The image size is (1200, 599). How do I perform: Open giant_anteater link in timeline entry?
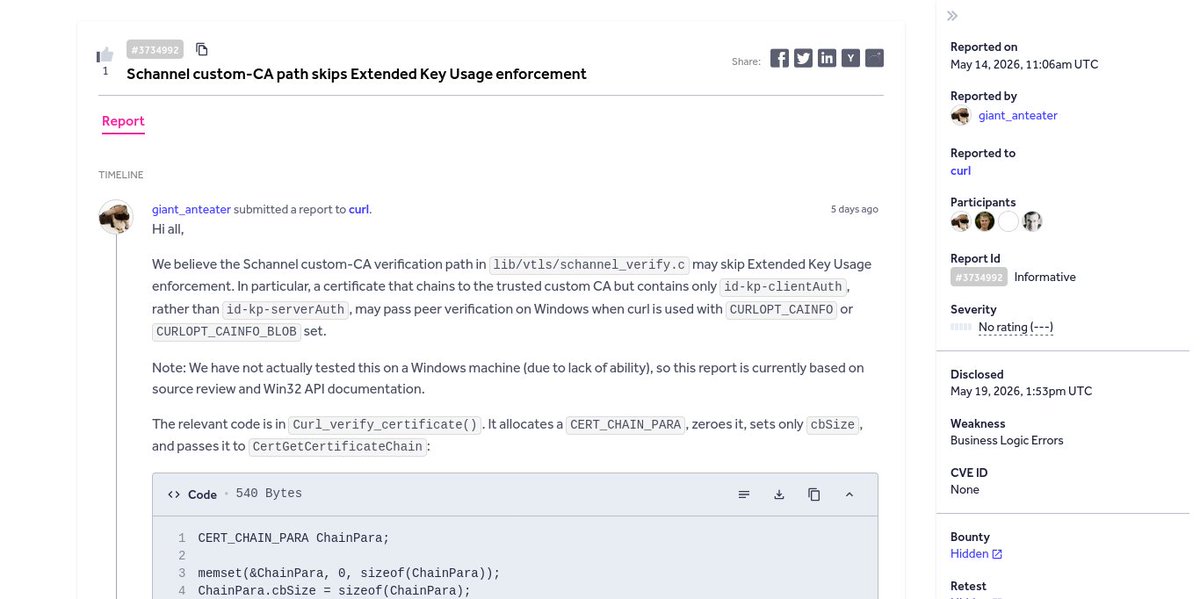(191, 209)
